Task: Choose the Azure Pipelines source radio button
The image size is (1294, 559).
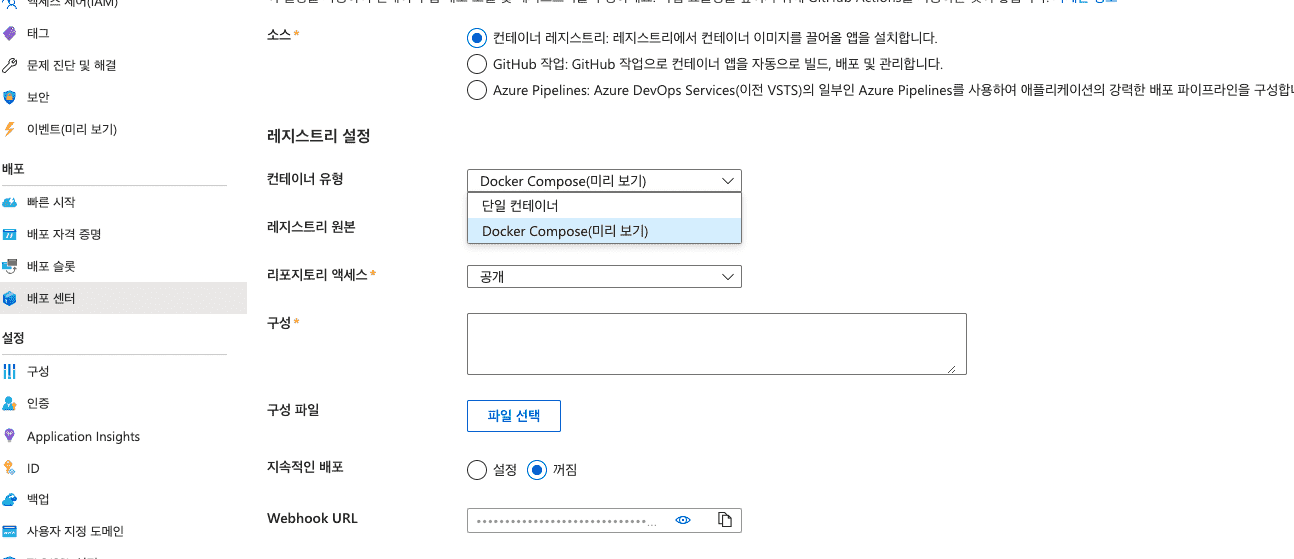Action: coord(477,90)
